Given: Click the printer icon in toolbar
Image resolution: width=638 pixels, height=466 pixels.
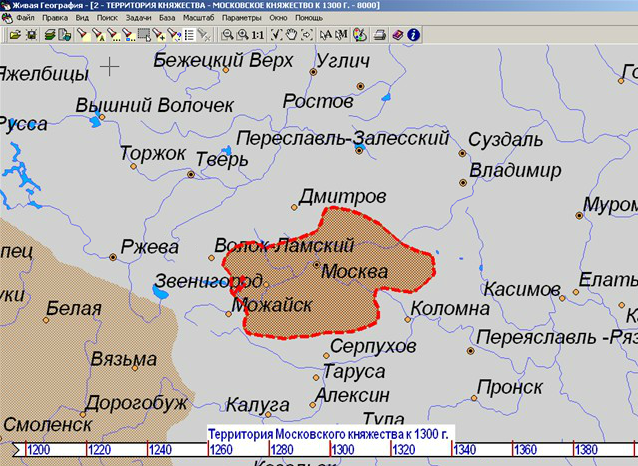Looking at the screenshot, I should (380, 35).
